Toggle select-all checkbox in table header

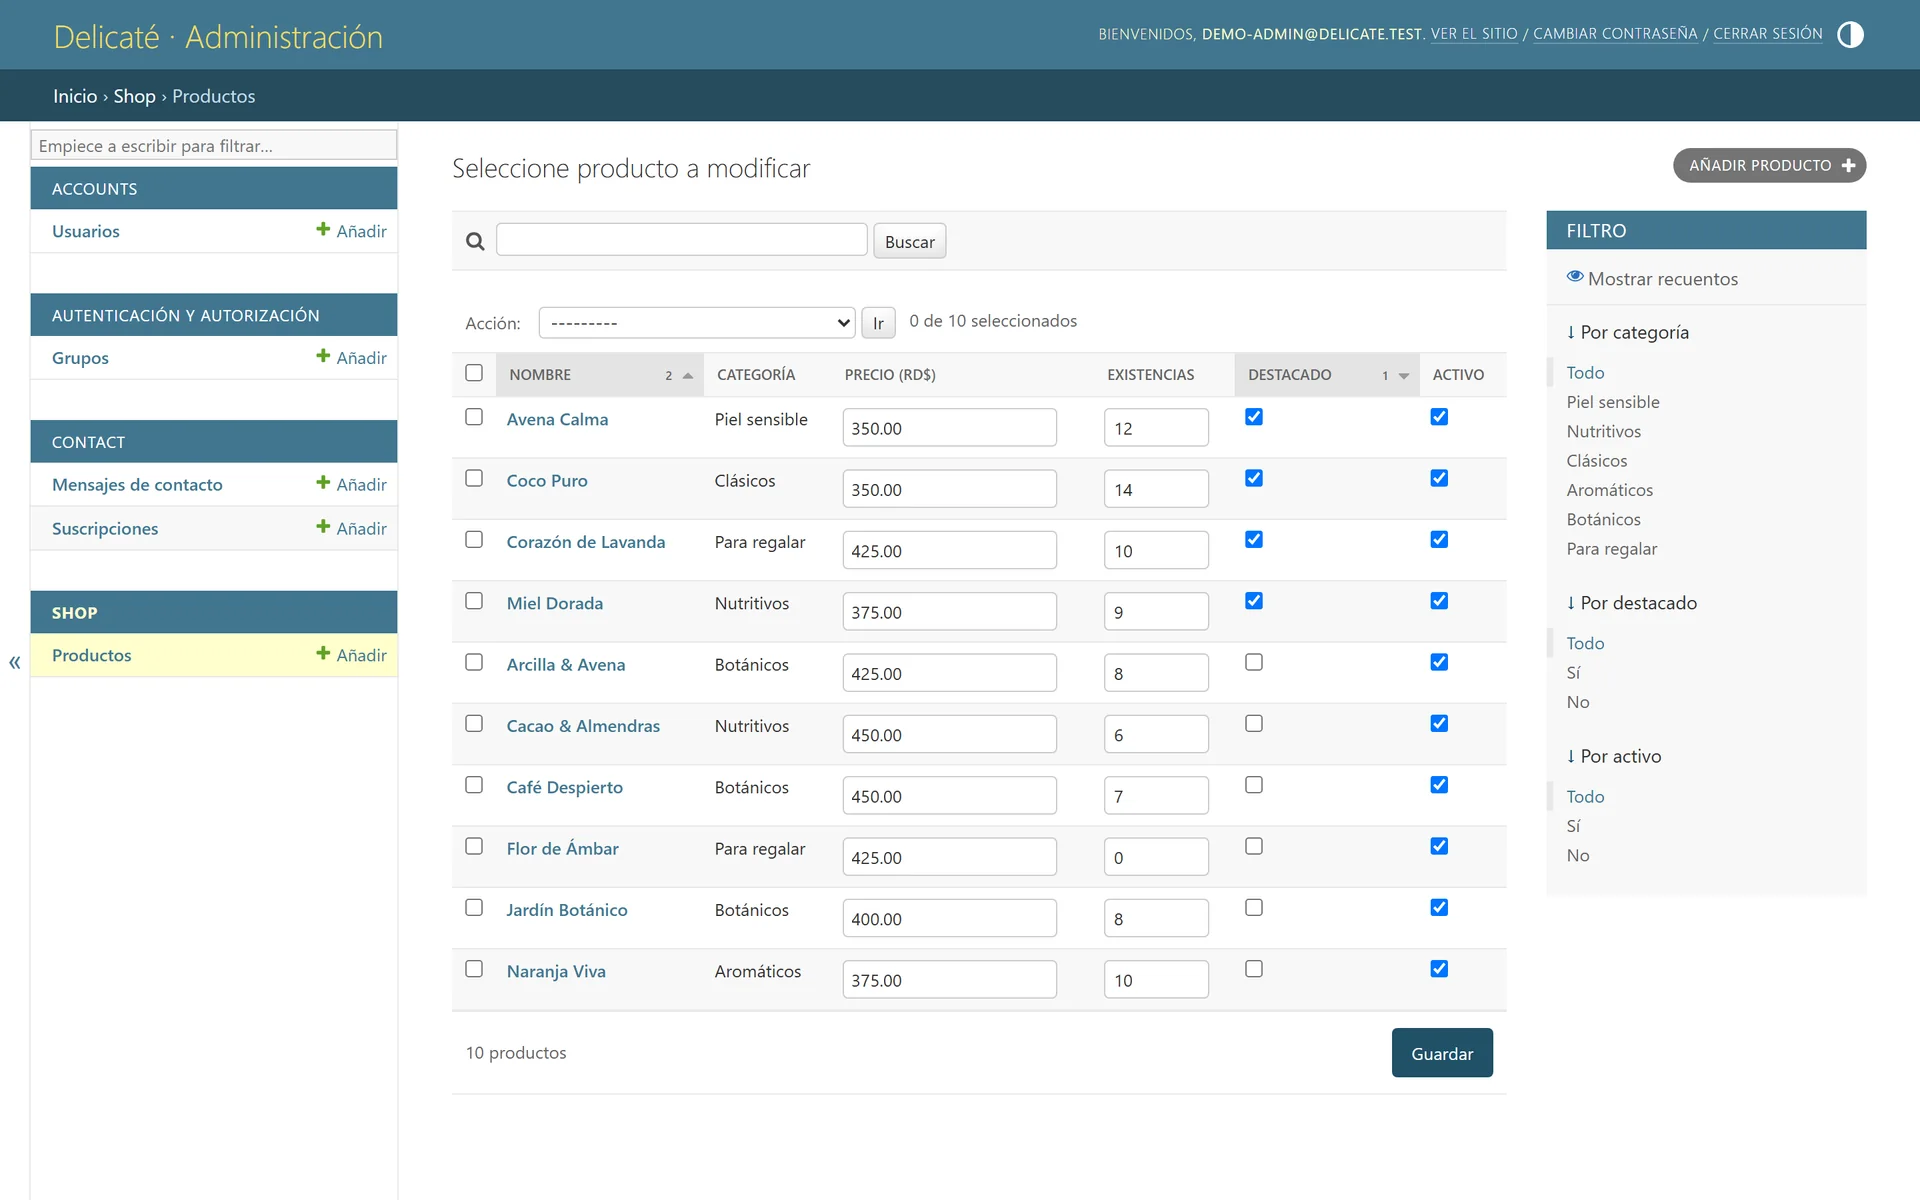(x=474, y=373)
